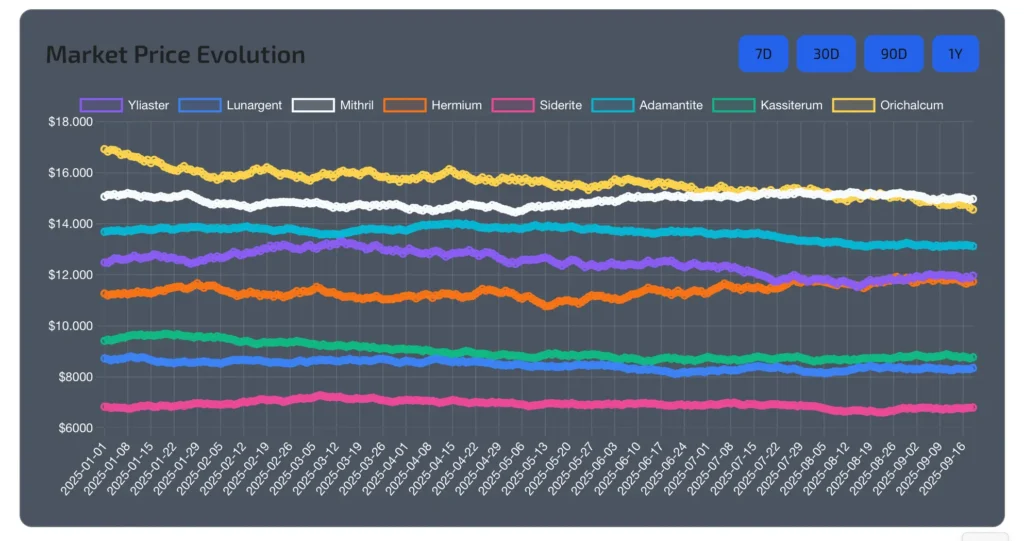
Task: Toggle Mithril legend label
Action: [x=356, y=105]
